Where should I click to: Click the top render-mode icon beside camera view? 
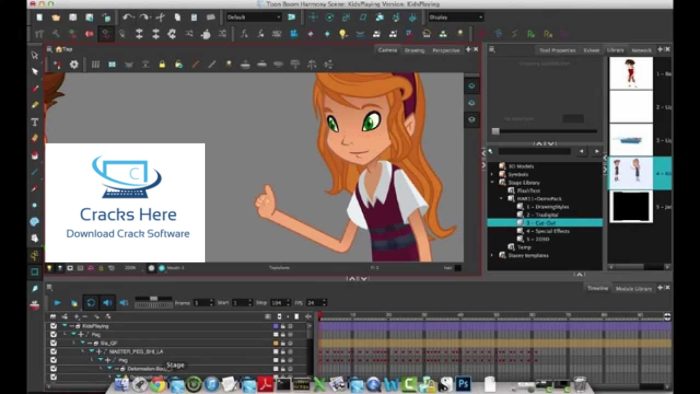[472, 86]
